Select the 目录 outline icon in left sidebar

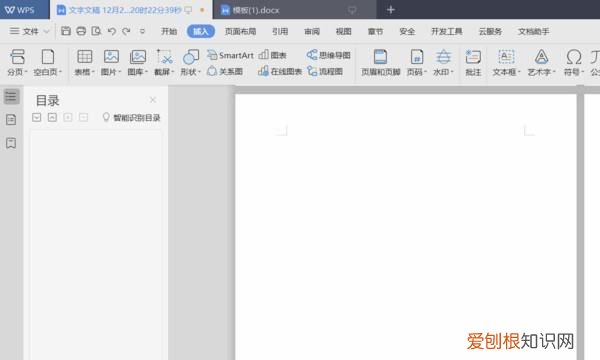point(11,96)
